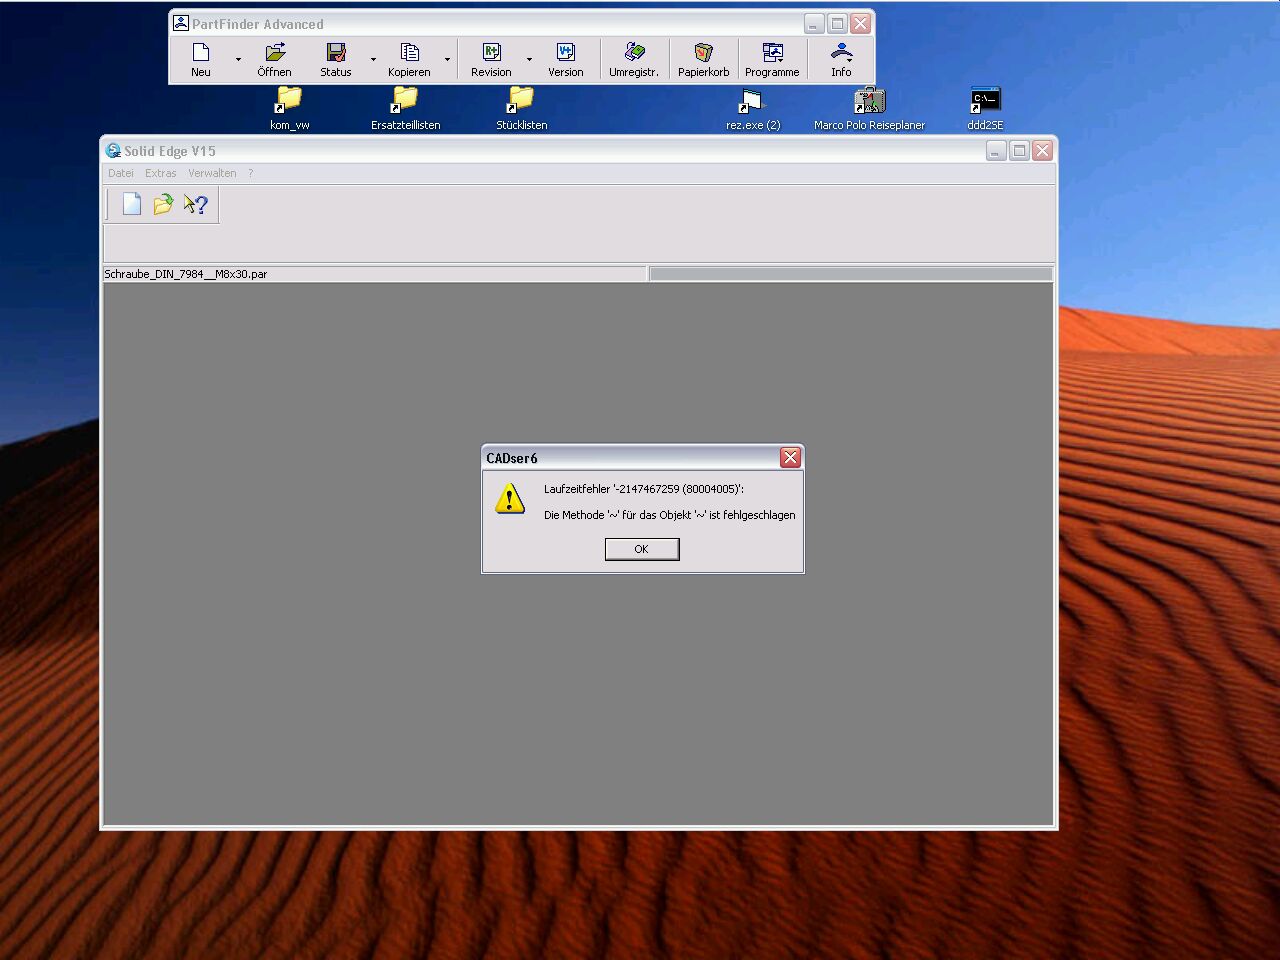Open Datei menu in Solid Edge

(x=121, y=173)
